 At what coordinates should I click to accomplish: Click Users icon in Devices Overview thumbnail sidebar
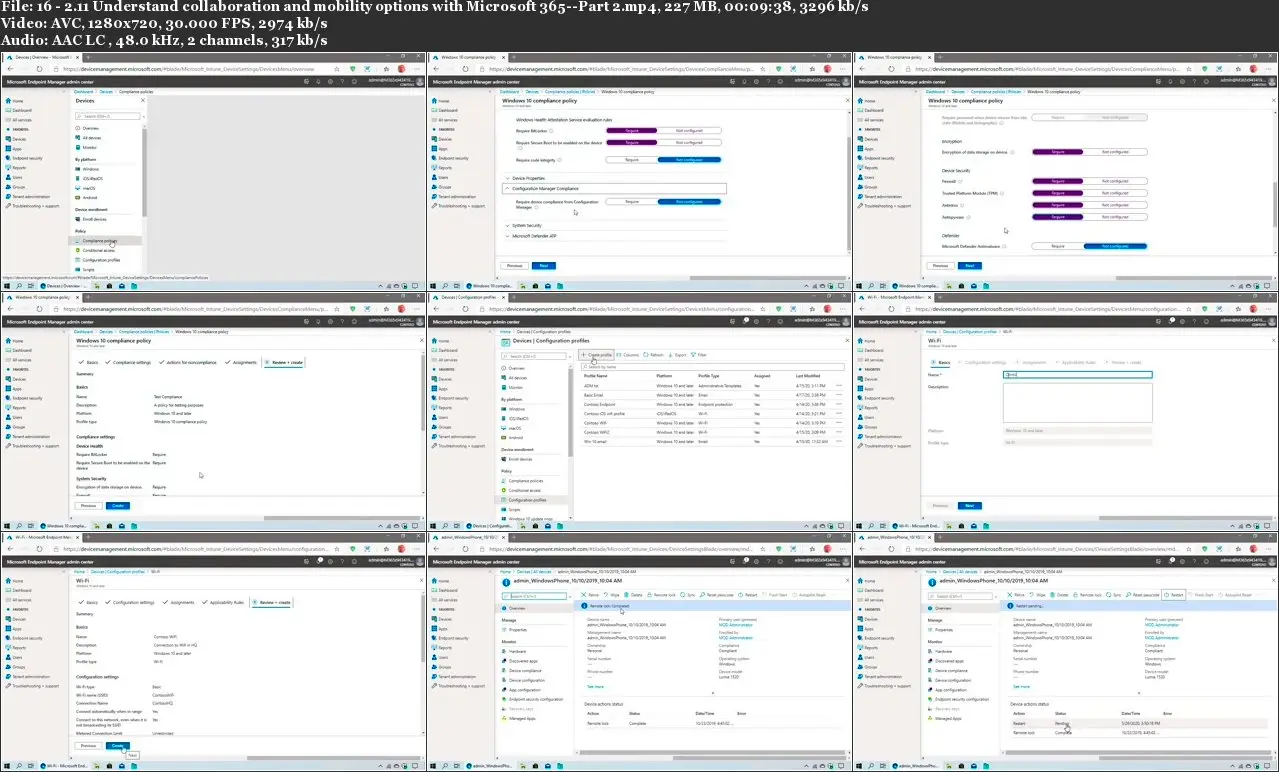[x=8, y=177]
